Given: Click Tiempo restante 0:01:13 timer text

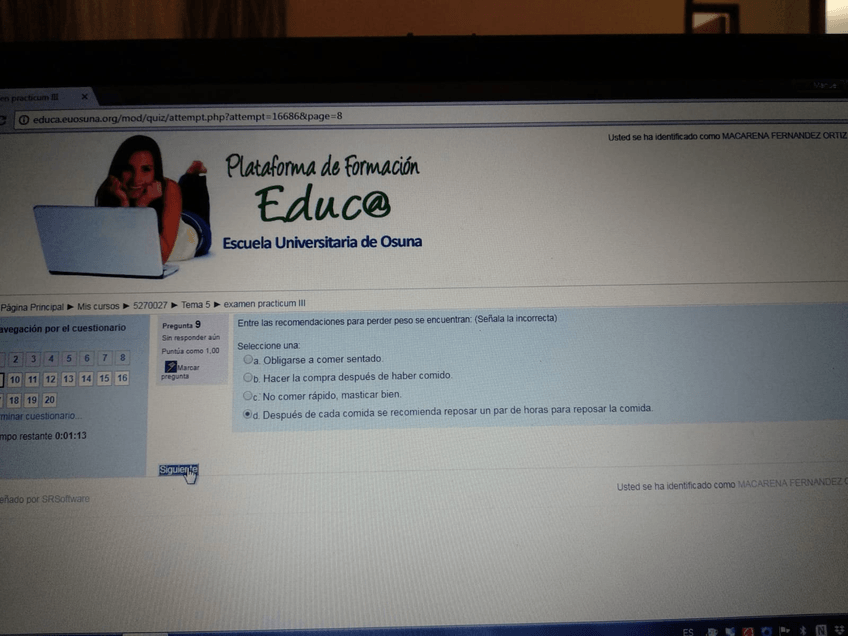Looking at the screenshot, I should tap(43, 436).
